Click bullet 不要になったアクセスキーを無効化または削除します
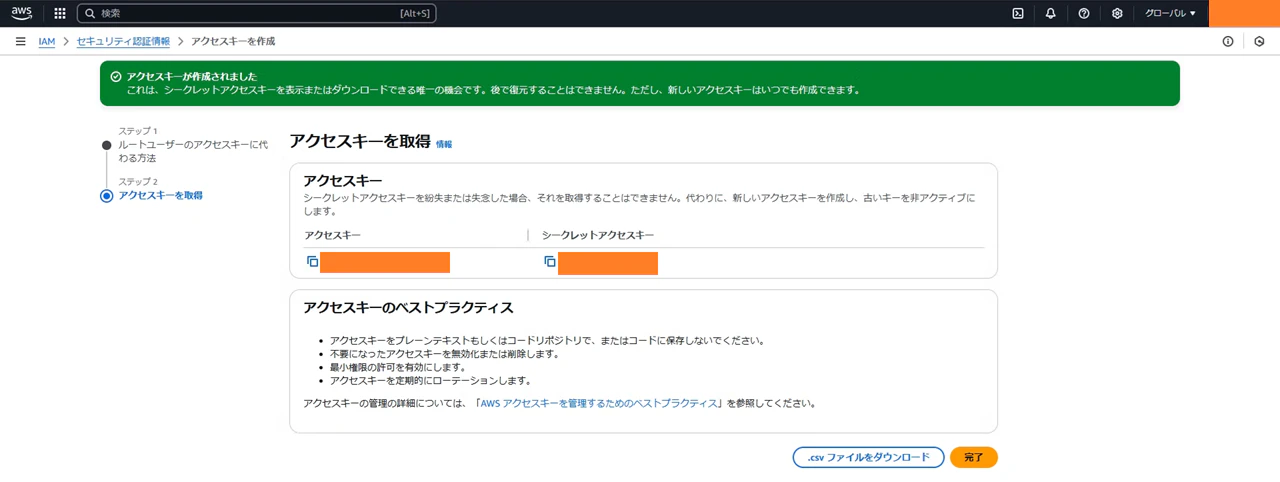Viewport: 1280px width, 482px height. [444, 354]
